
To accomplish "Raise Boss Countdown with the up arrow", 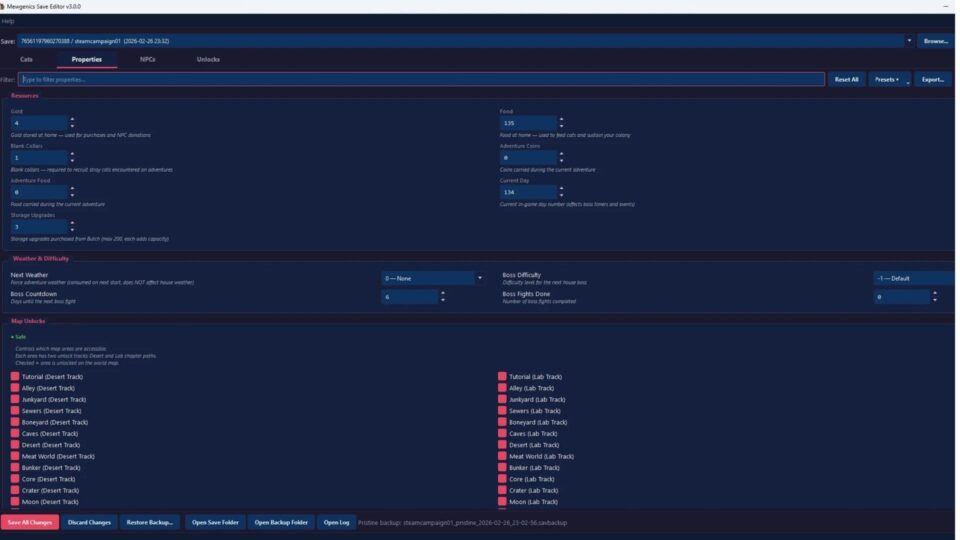I will 441,293.
